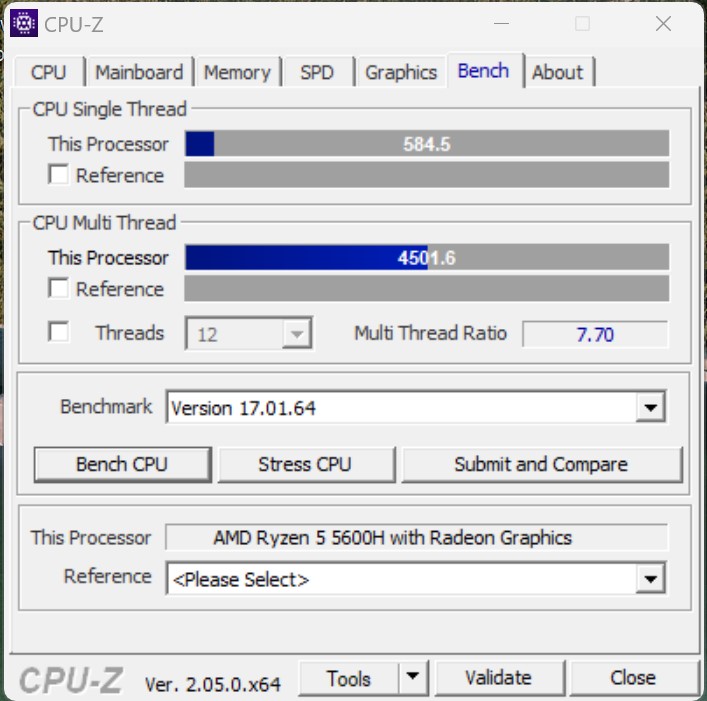Click the multi thread 4501.6 score bar

[427, 257]
